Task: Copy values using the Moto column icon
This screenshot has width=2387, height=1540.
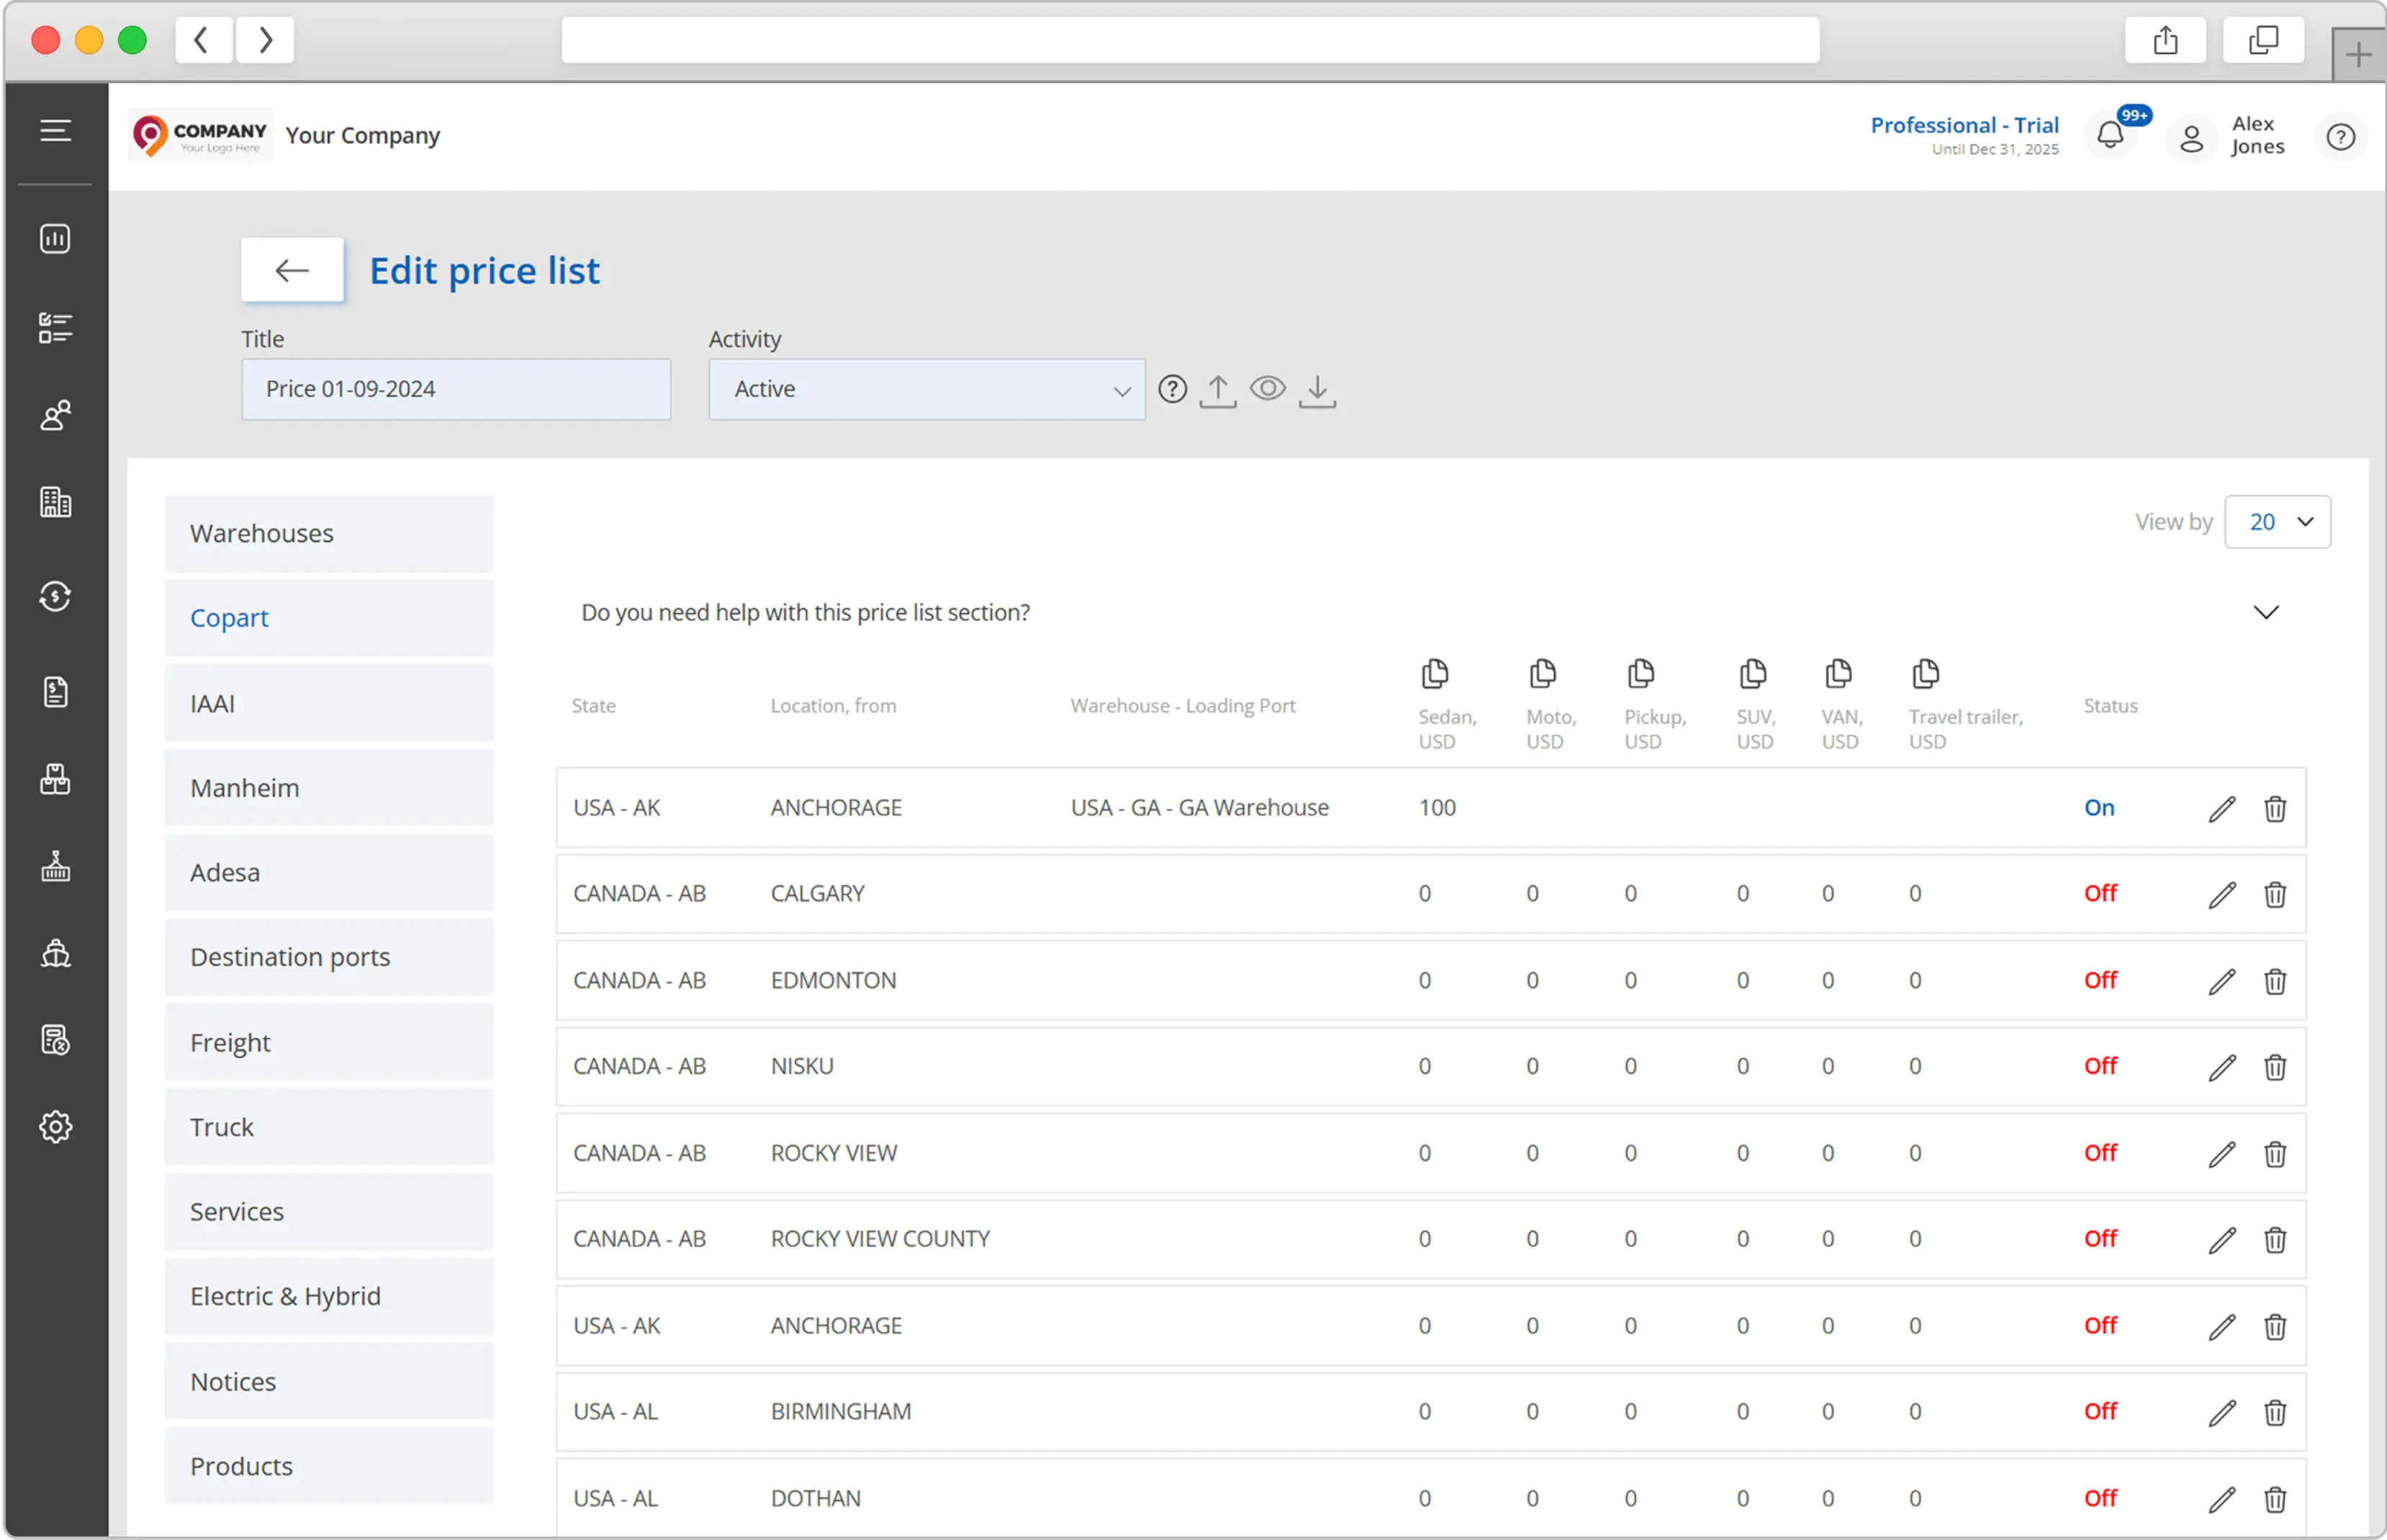Action: (1542, 674)
